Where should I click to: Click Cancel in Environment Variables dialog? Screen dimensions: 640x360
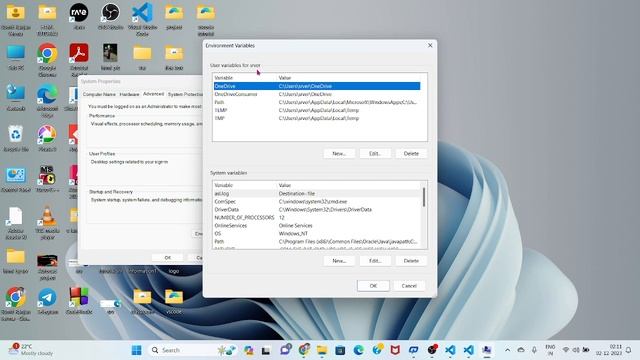[409, 286]
